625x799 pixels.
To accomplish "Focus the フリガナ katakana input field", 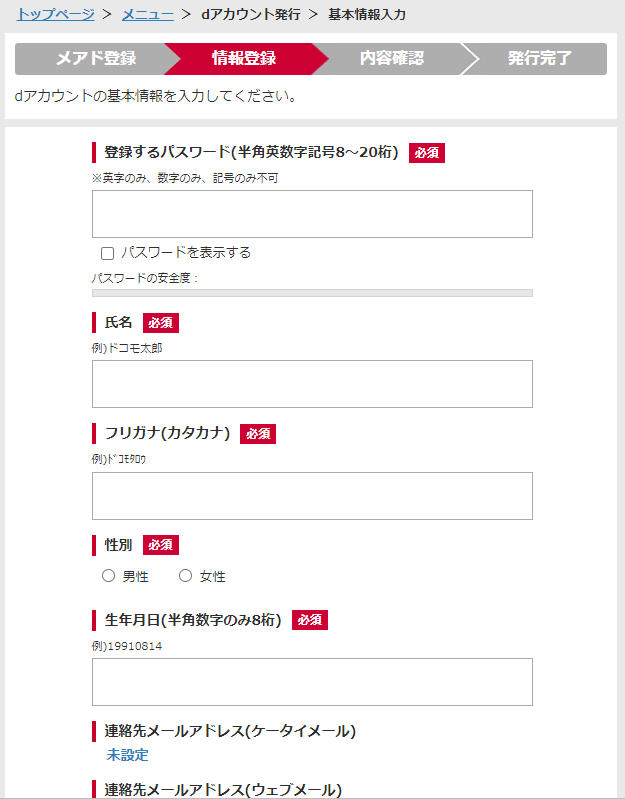I will tap(312, 496).
